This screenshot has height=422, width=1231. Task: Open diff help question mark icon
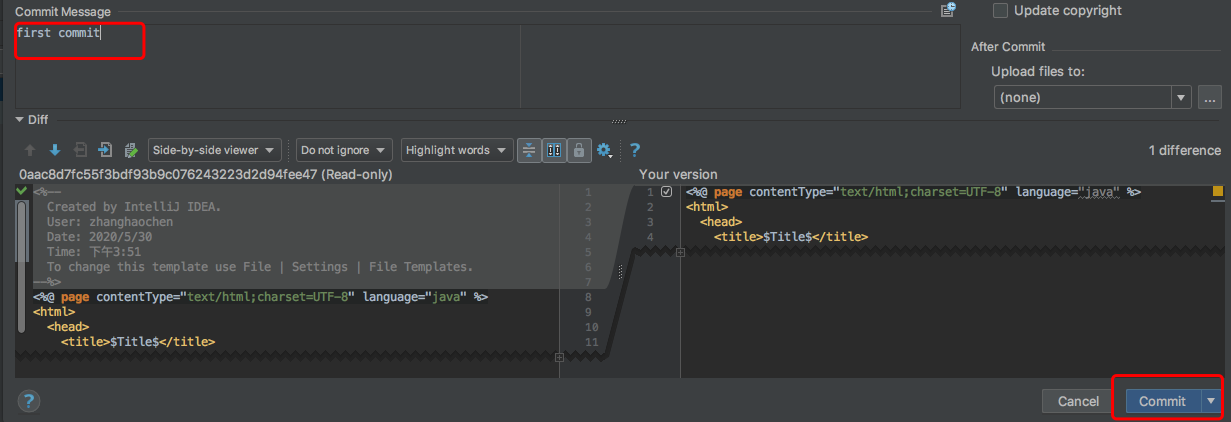[635, 150]
